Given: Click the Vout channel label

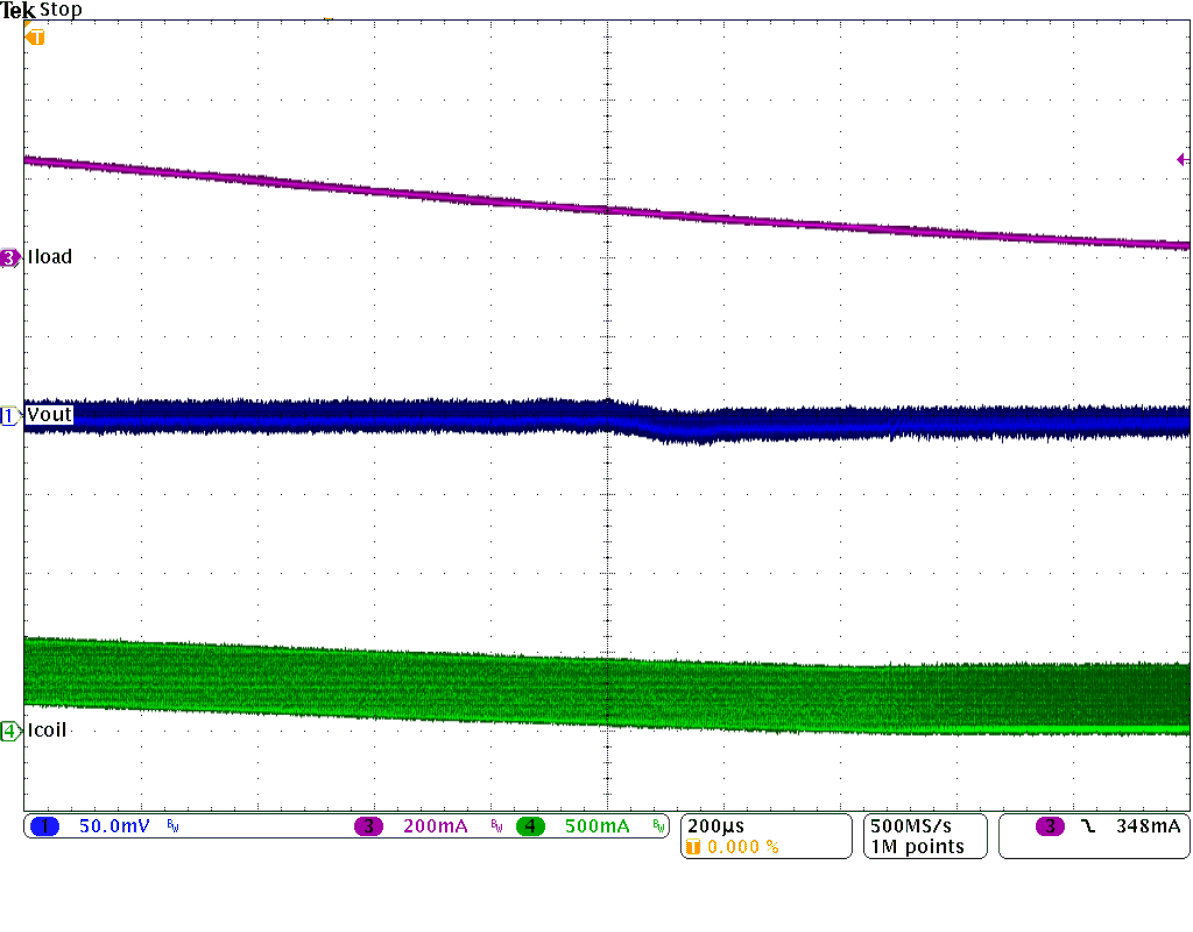Looking at the screenshot, I should [49, 414].
